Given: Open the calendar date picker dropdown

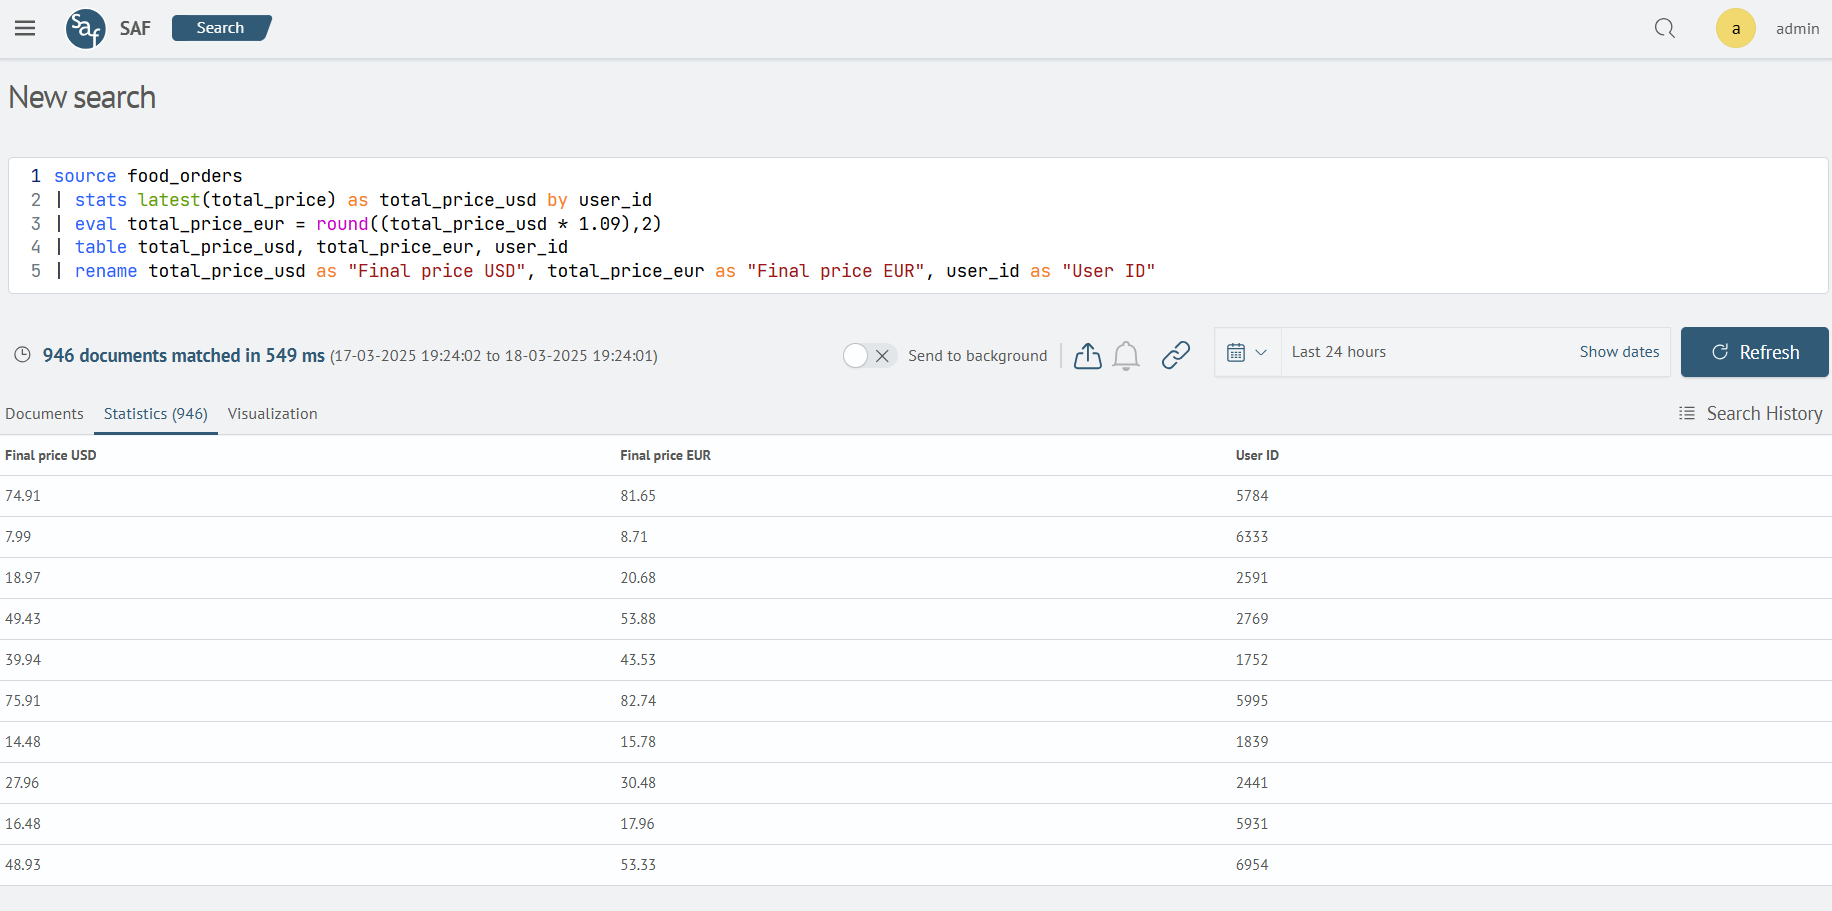Looking at the screenshot, I should pos(1247,352).
